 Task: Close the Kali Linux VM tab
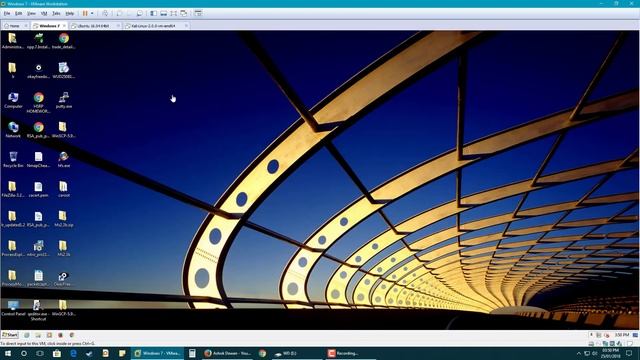click(186, 26)
